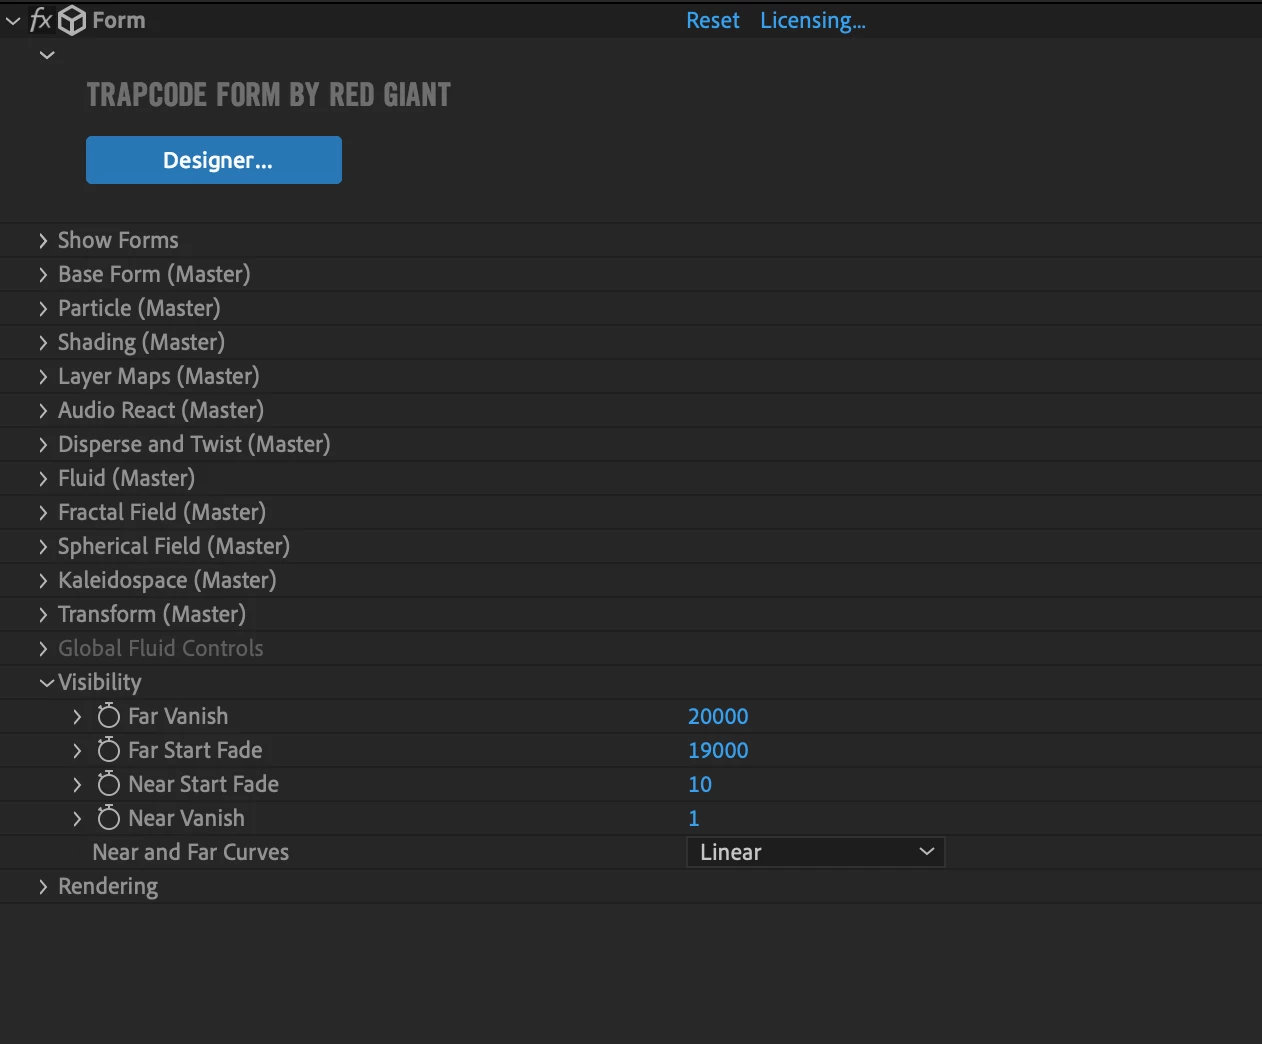Click Near Start Fade value 10

[x=700, y=785]
